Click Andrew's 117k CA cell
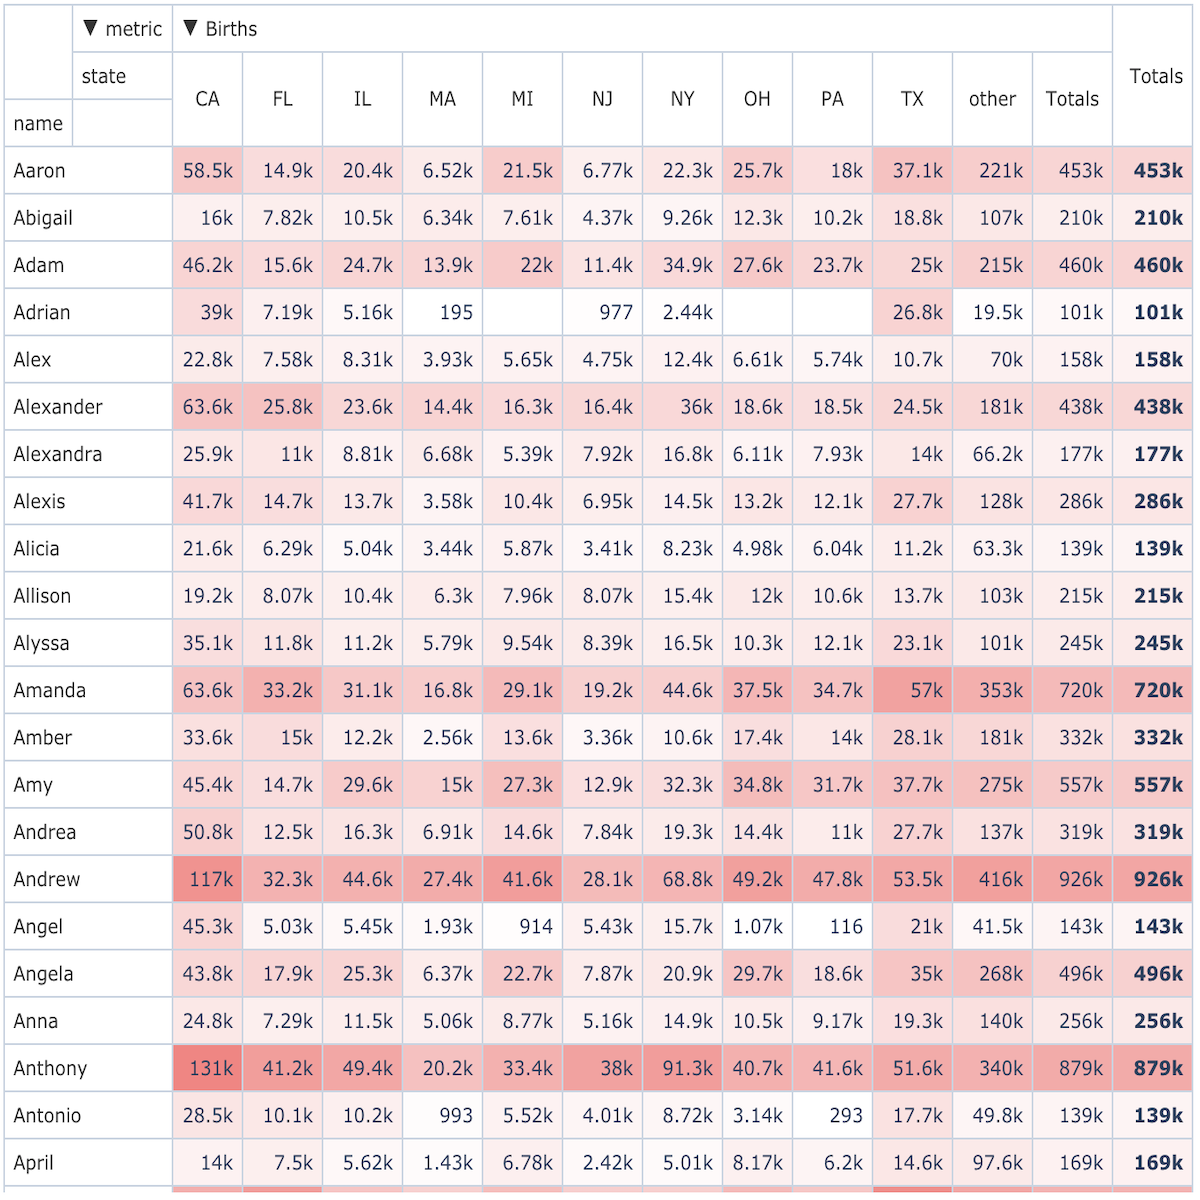 207,879
